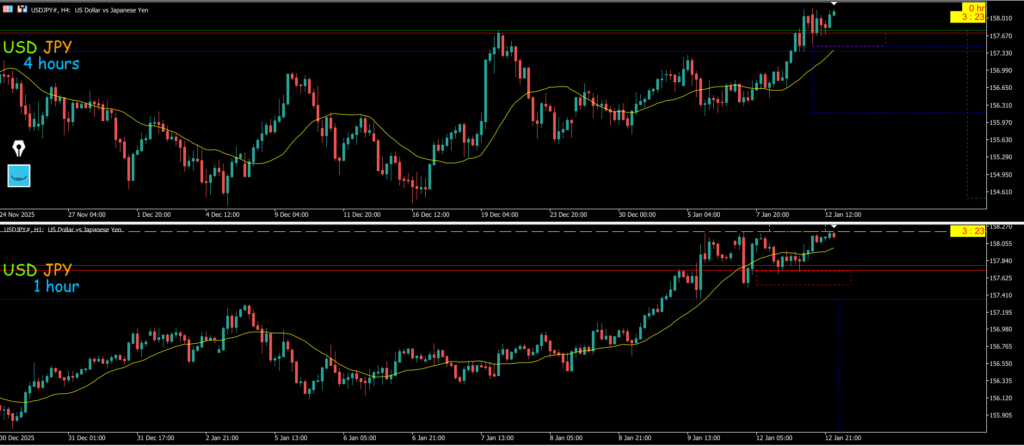This screenshot has width=1024, height=446.
Task: Click the 155.905 price level on H1 scale
Action: pyautogui.click(x=1001, y=415)
